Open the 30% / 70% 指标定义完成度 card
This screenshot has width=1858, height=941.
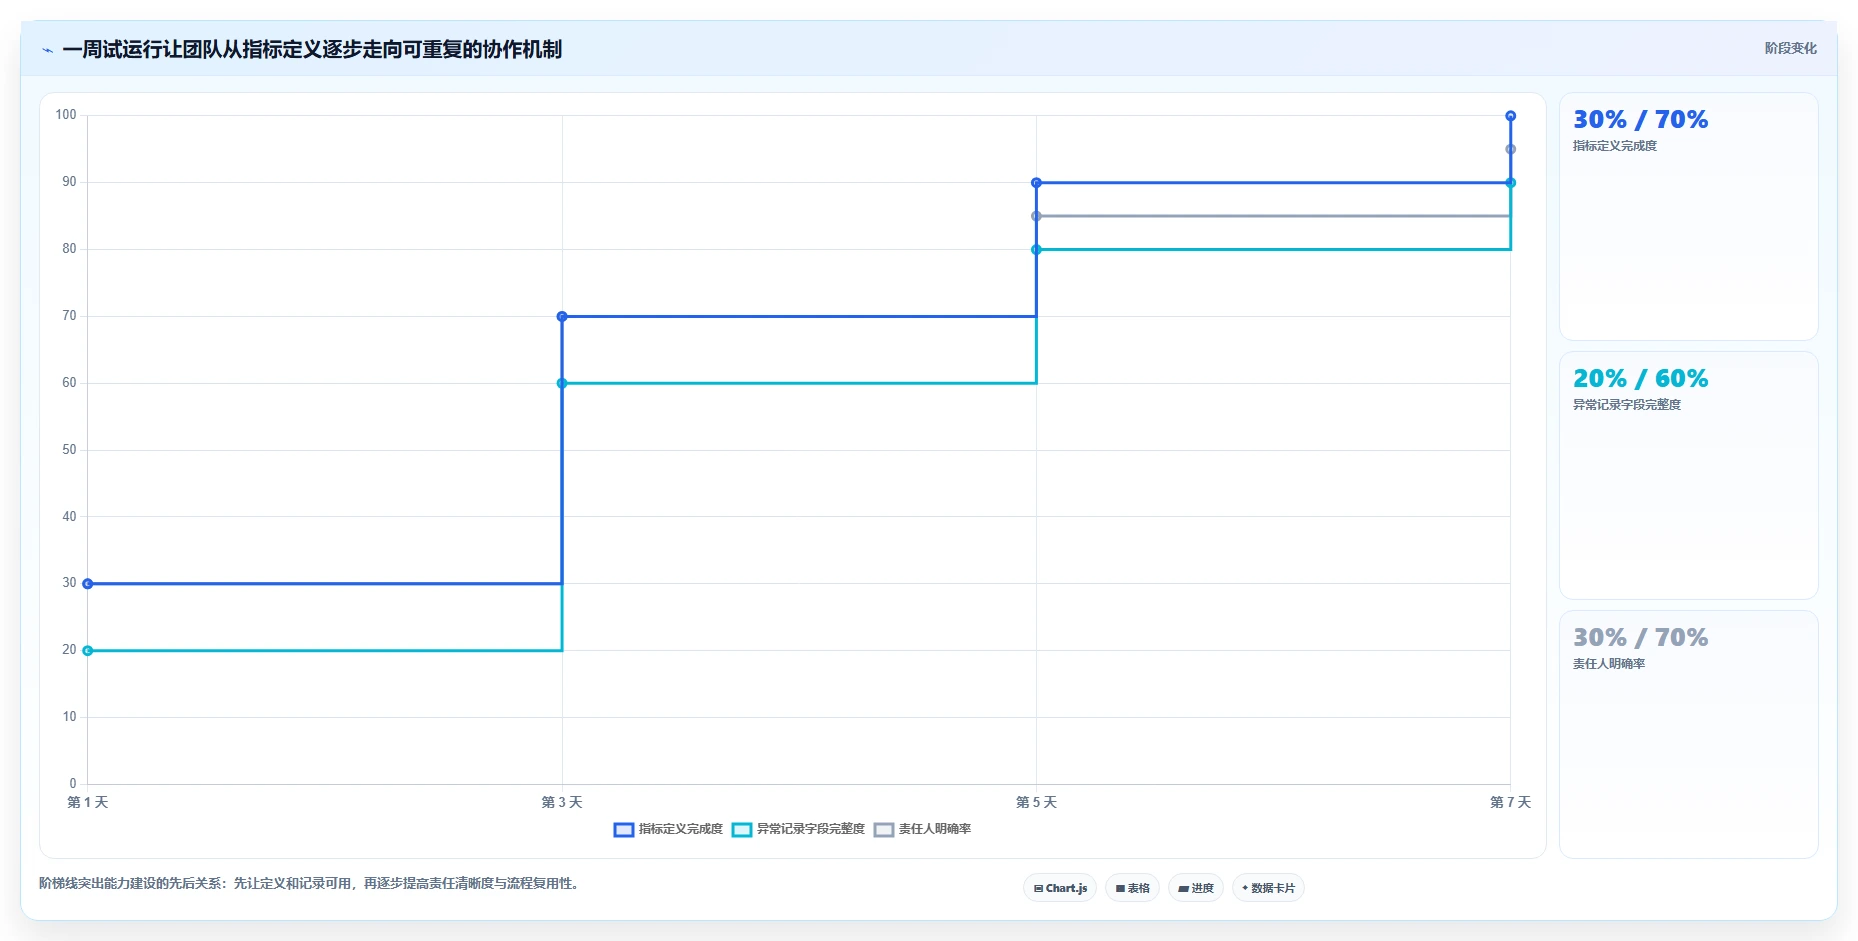click(1688, 217)
